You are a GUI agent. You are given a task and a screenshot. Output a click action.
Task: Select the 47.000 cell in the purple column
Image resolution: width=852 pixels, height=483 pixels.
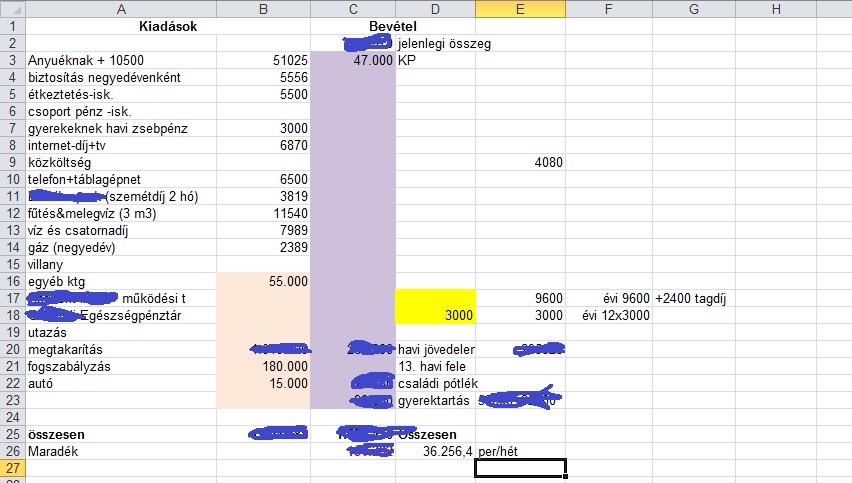(x=353, y=60)
